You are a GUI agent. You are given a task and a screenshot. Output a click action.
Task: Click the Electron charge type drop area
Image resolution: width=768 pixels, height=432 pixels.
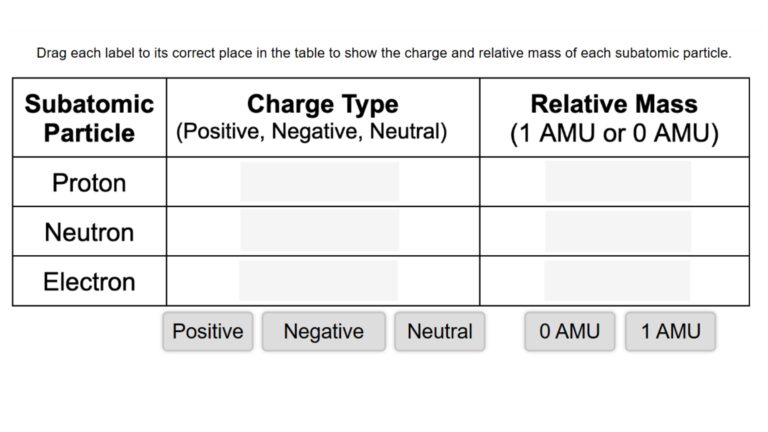point(319,281)
